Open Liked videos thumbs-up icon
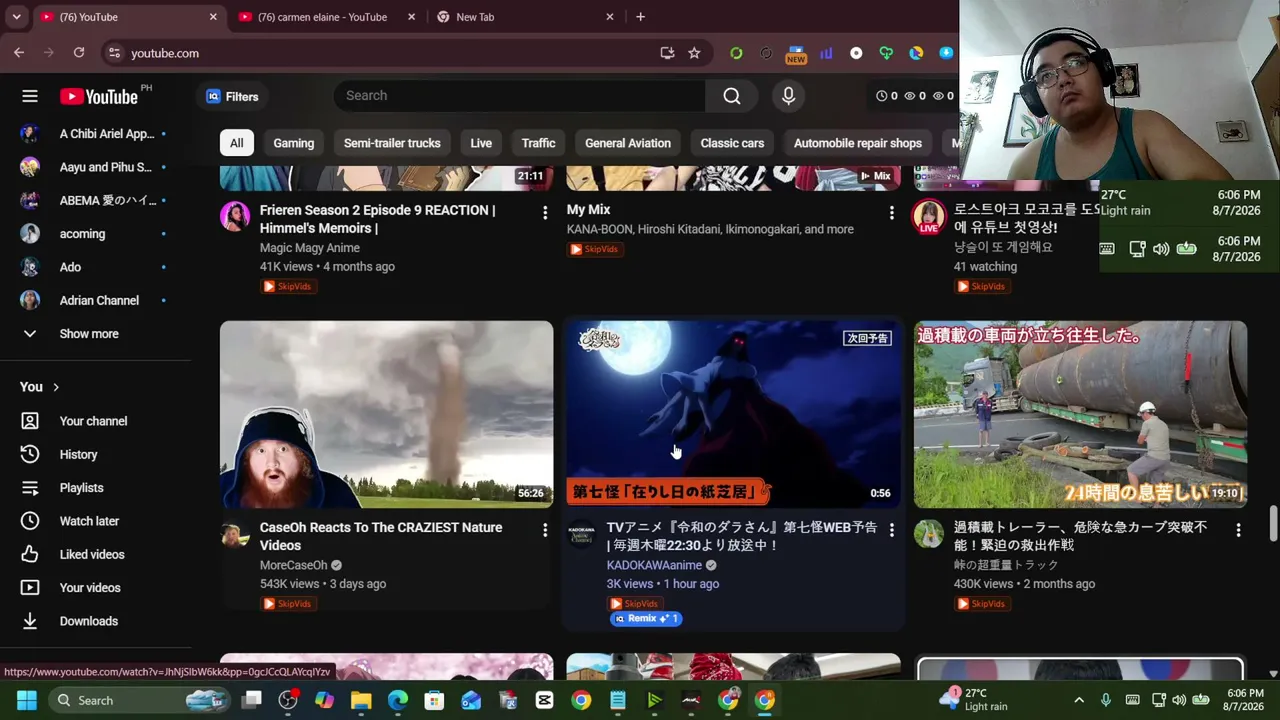 tap(30, 555)
